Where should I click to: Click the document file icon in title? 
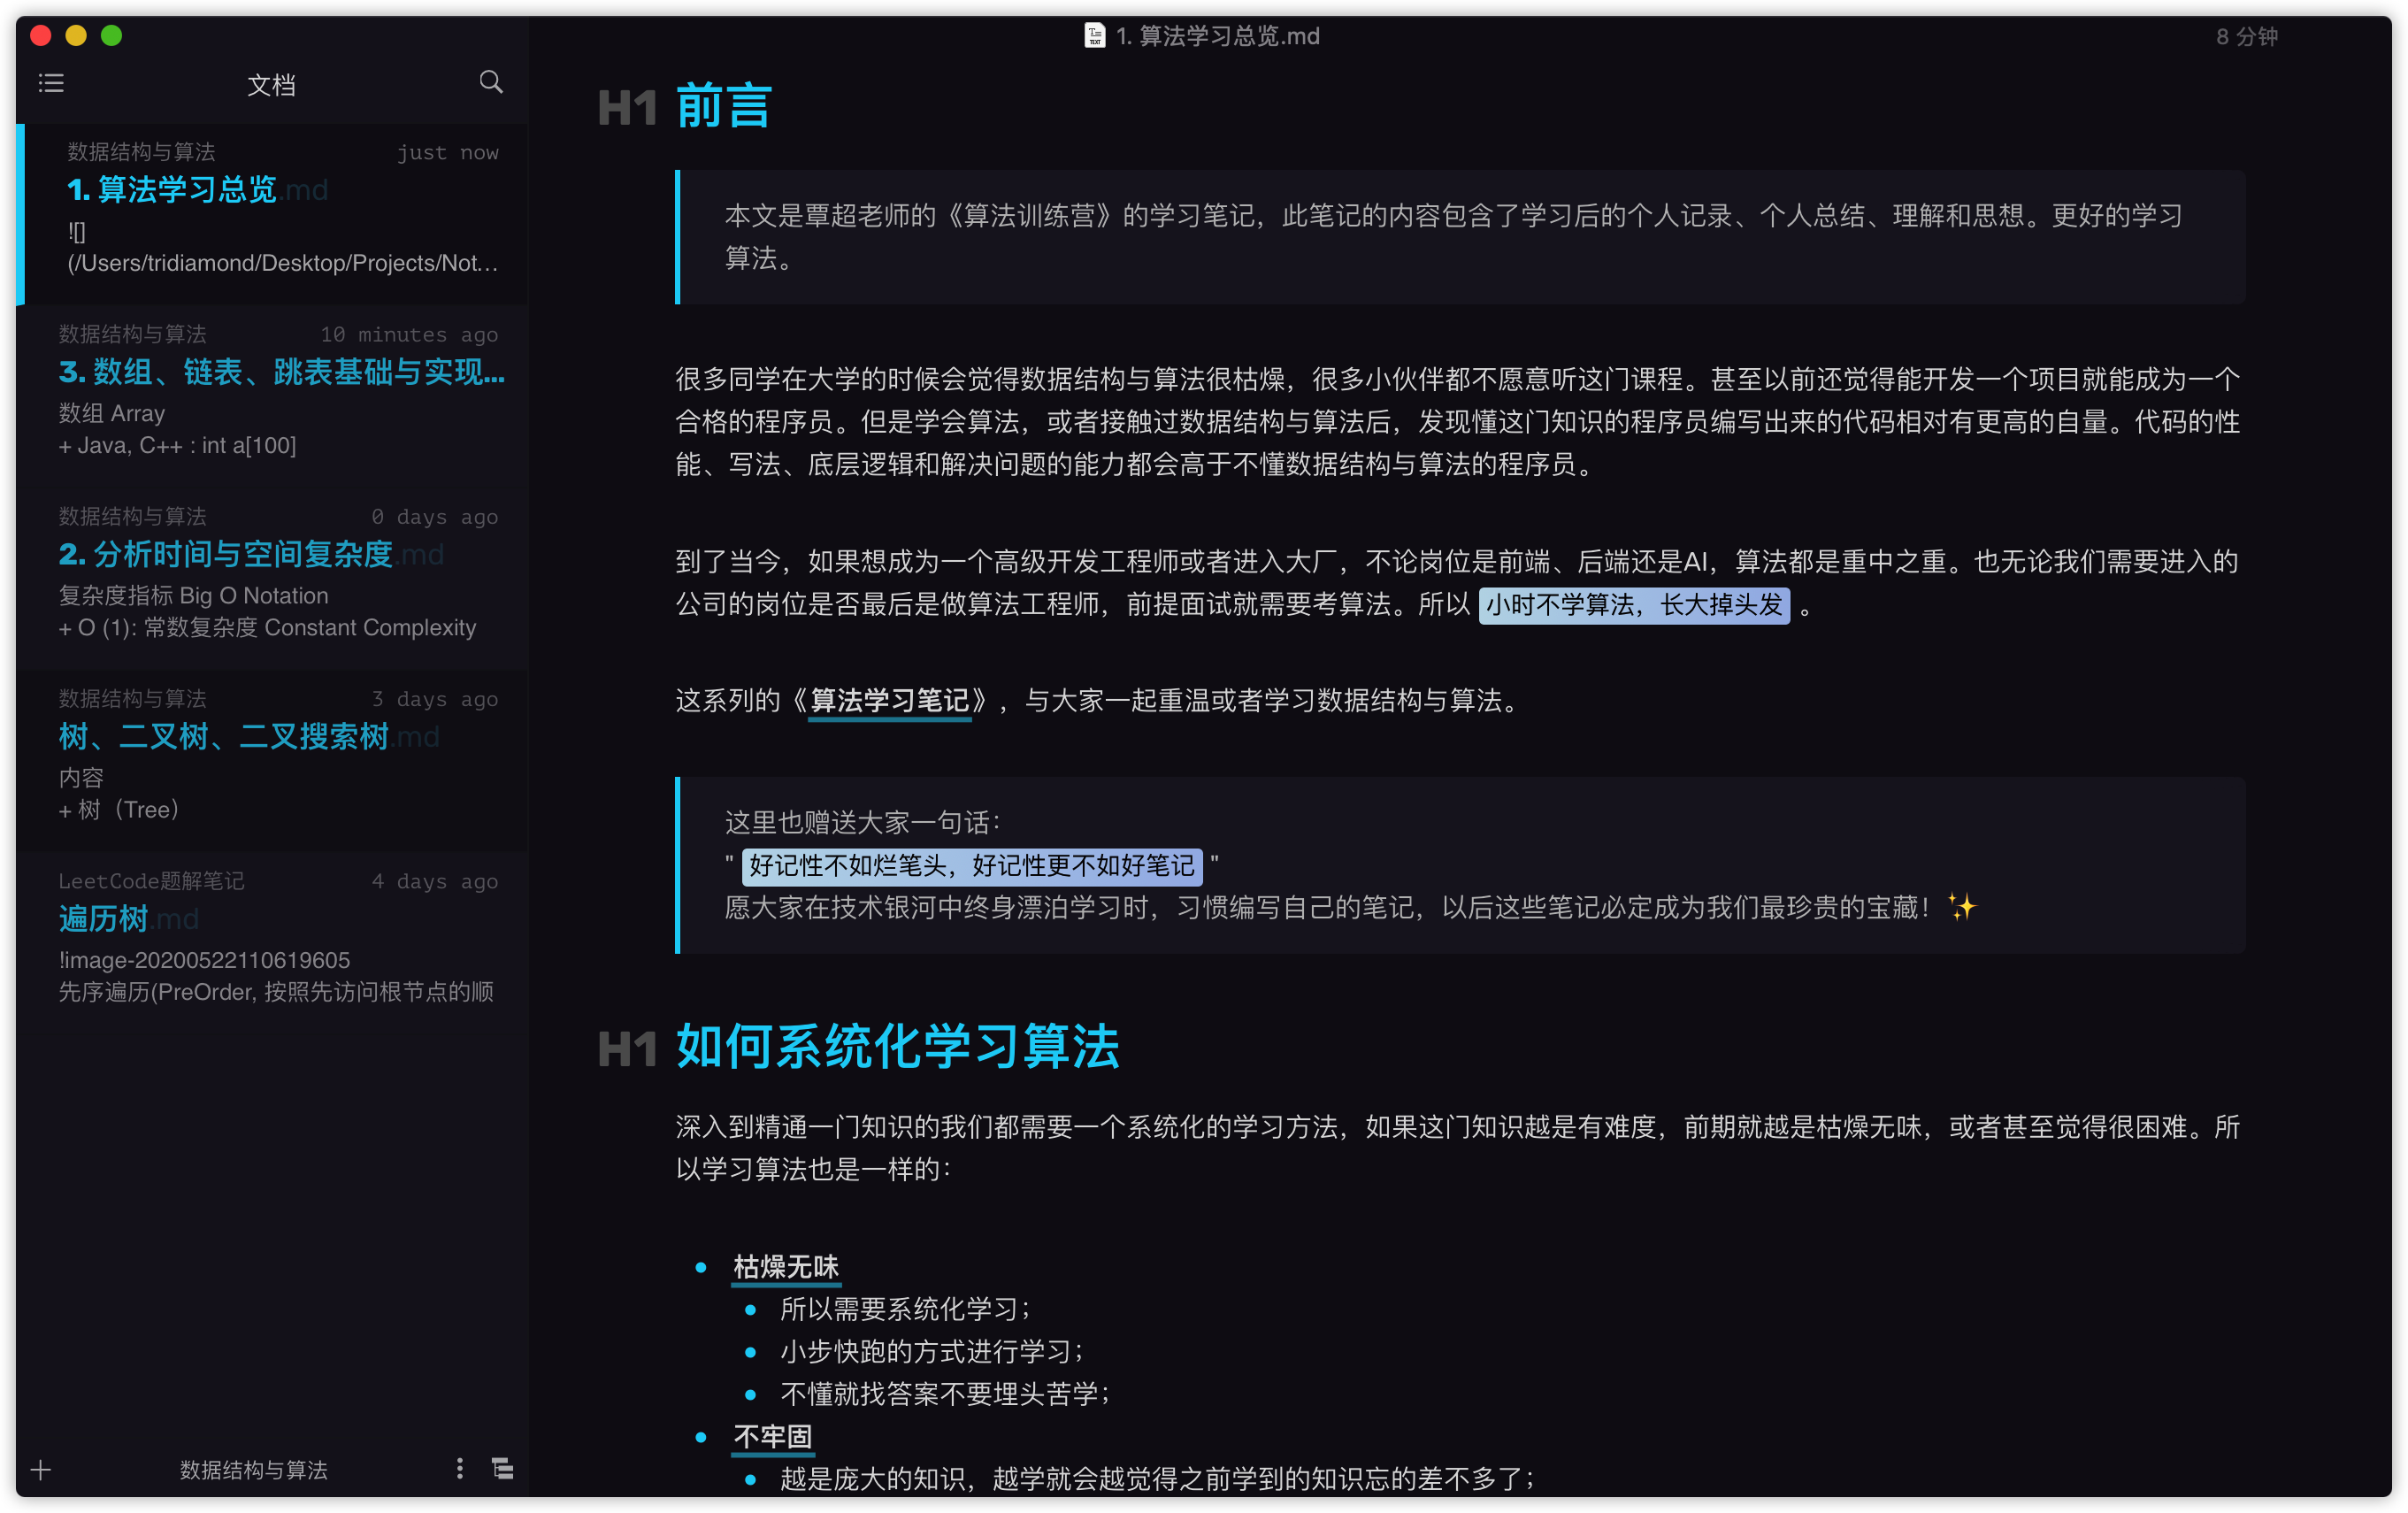tap(1094, 36)
